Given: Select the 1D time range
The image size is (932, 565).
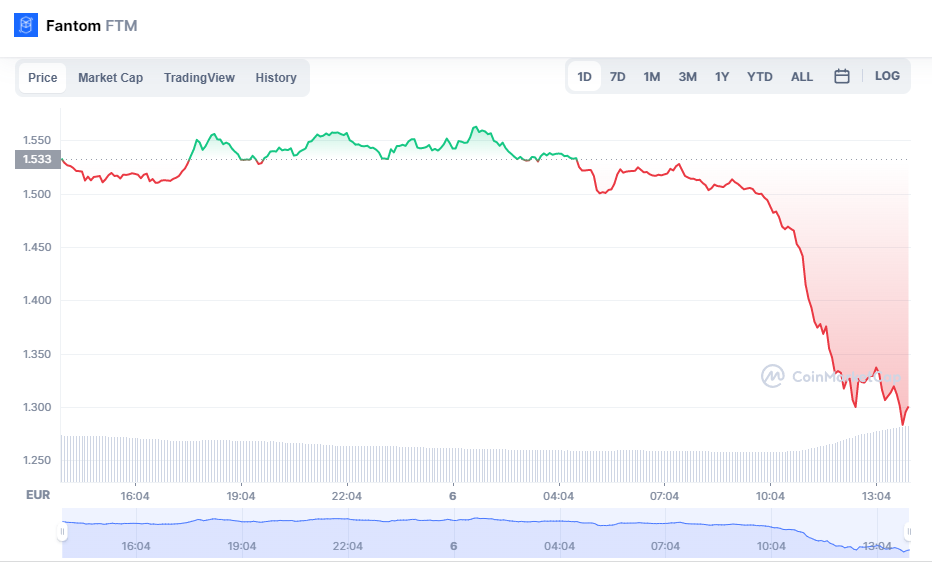Looking at the screenshot, I should [x=584, y=77].
